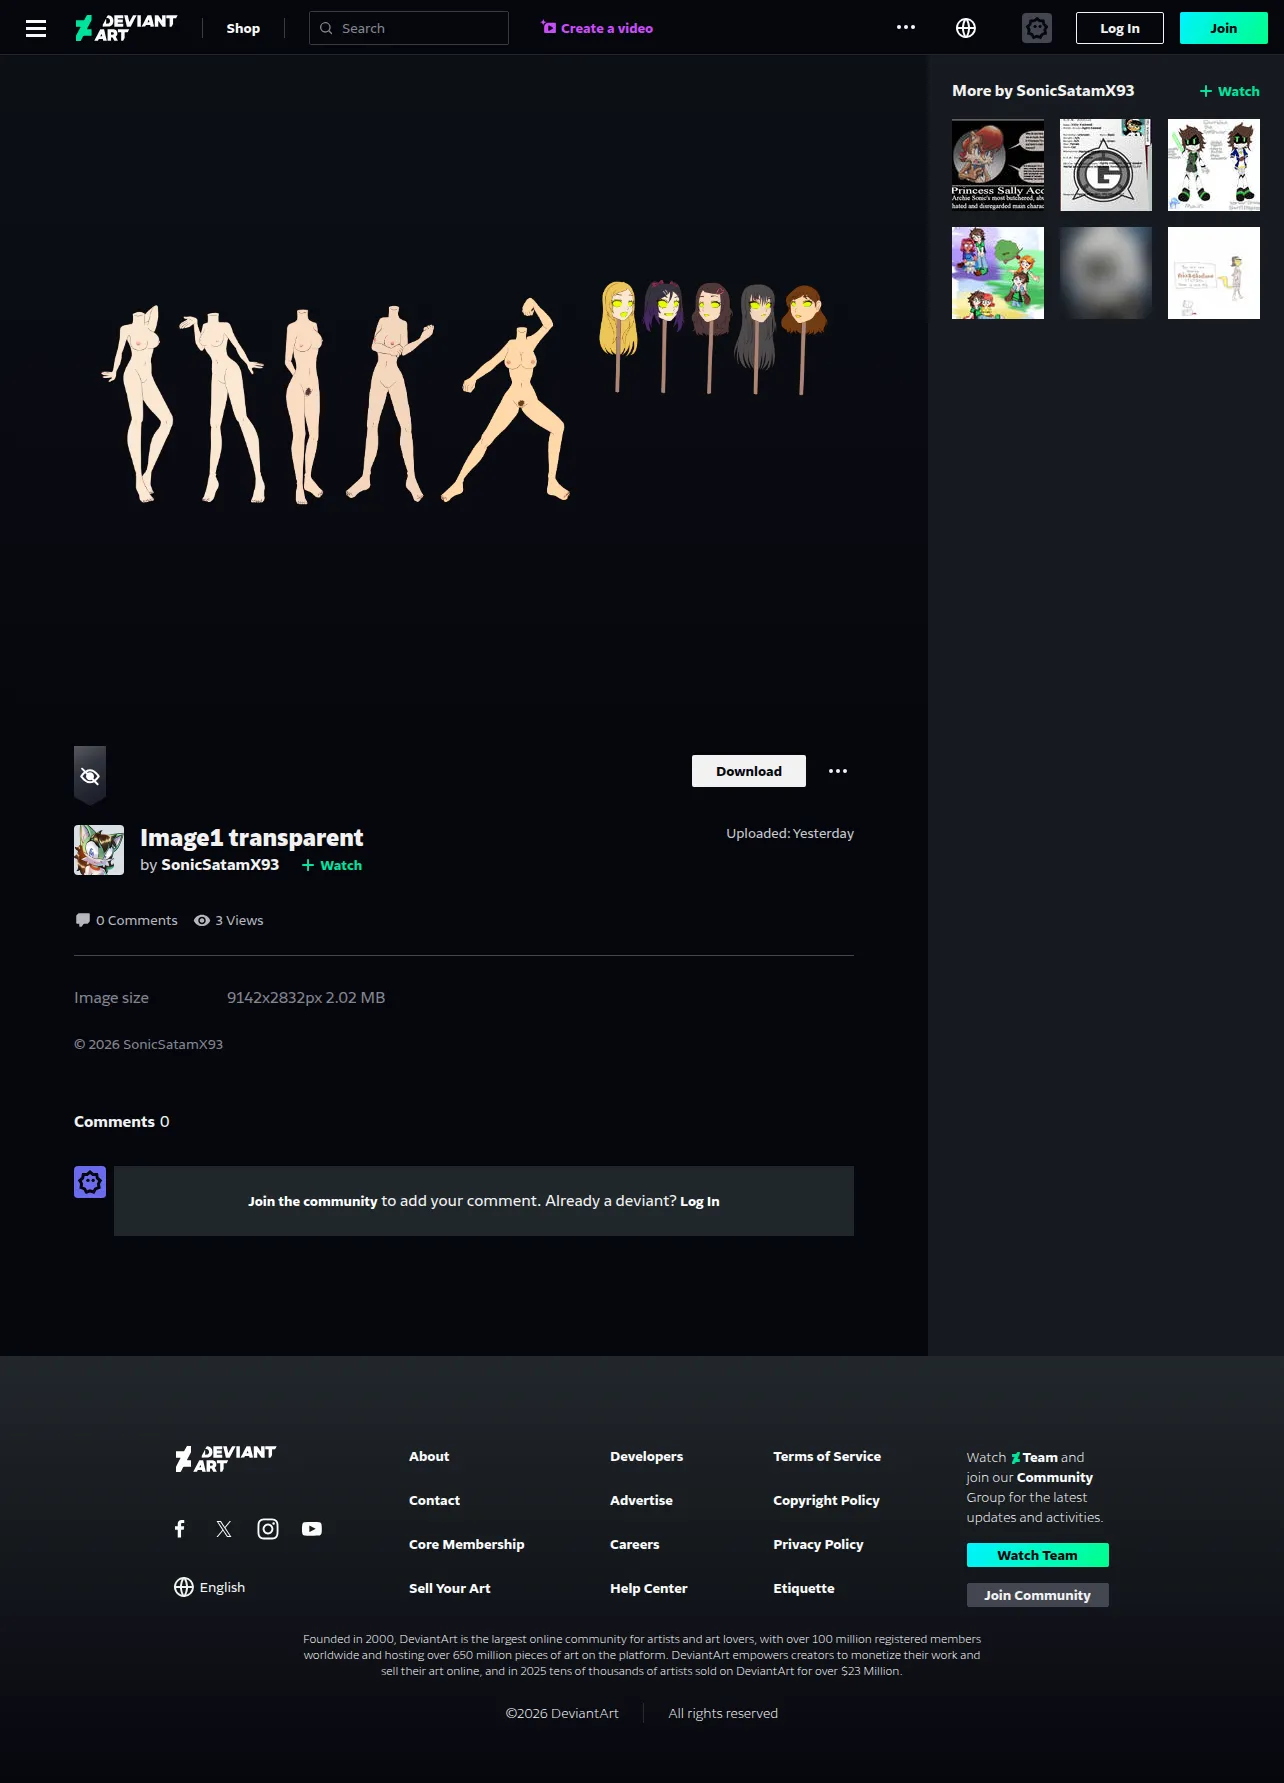Open the globe language selector in header
1284x1783 pixels.
(x=966, y=28)
